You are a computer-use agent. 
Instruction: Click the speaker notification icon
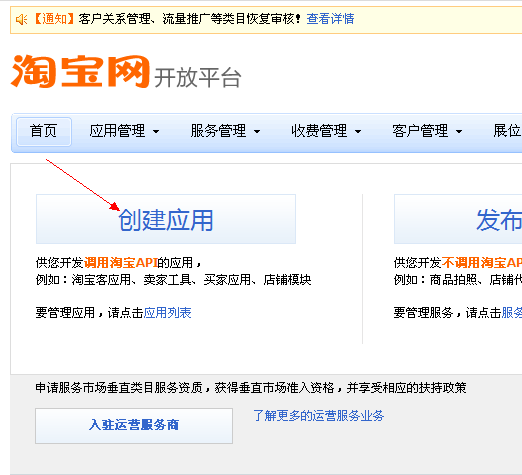click(x=21, y=19)
